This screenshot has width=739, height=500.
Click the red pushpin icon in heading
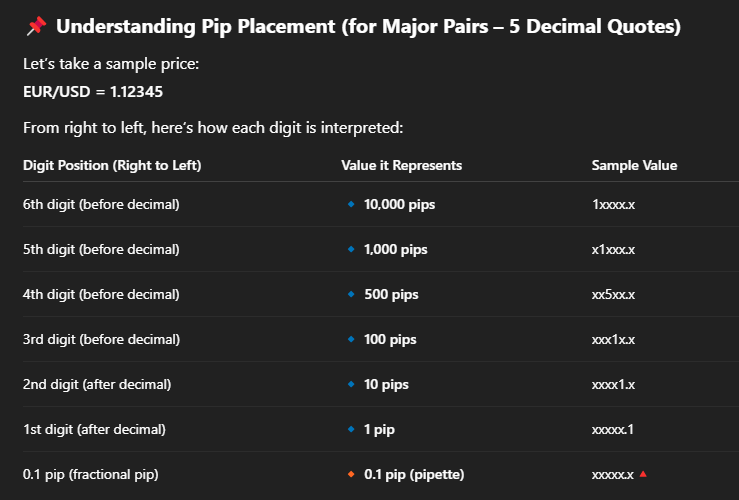pos(36,26)
